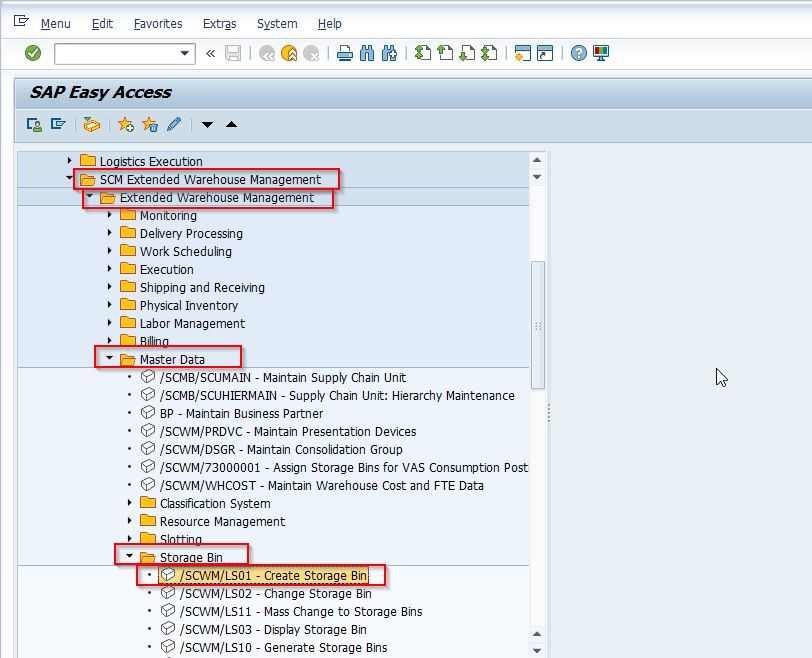The width and height of the screenshot is (812, 658).
Task: Click the User Menu icon
Action: pyautogui.click(x=34, y=125)
